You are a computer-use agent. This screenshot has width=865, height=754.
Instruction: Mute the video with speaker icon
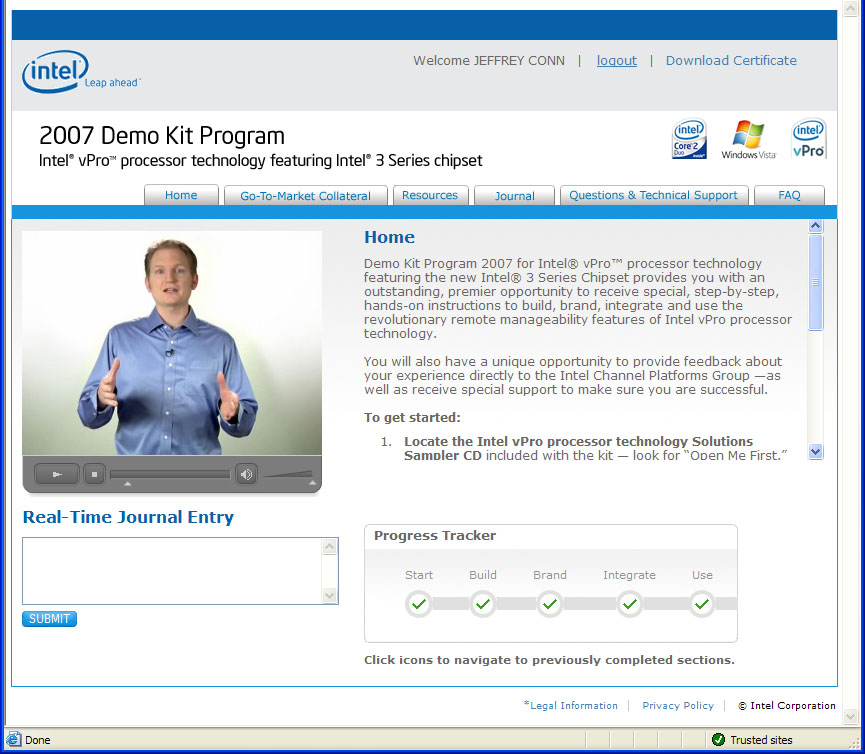246,474
